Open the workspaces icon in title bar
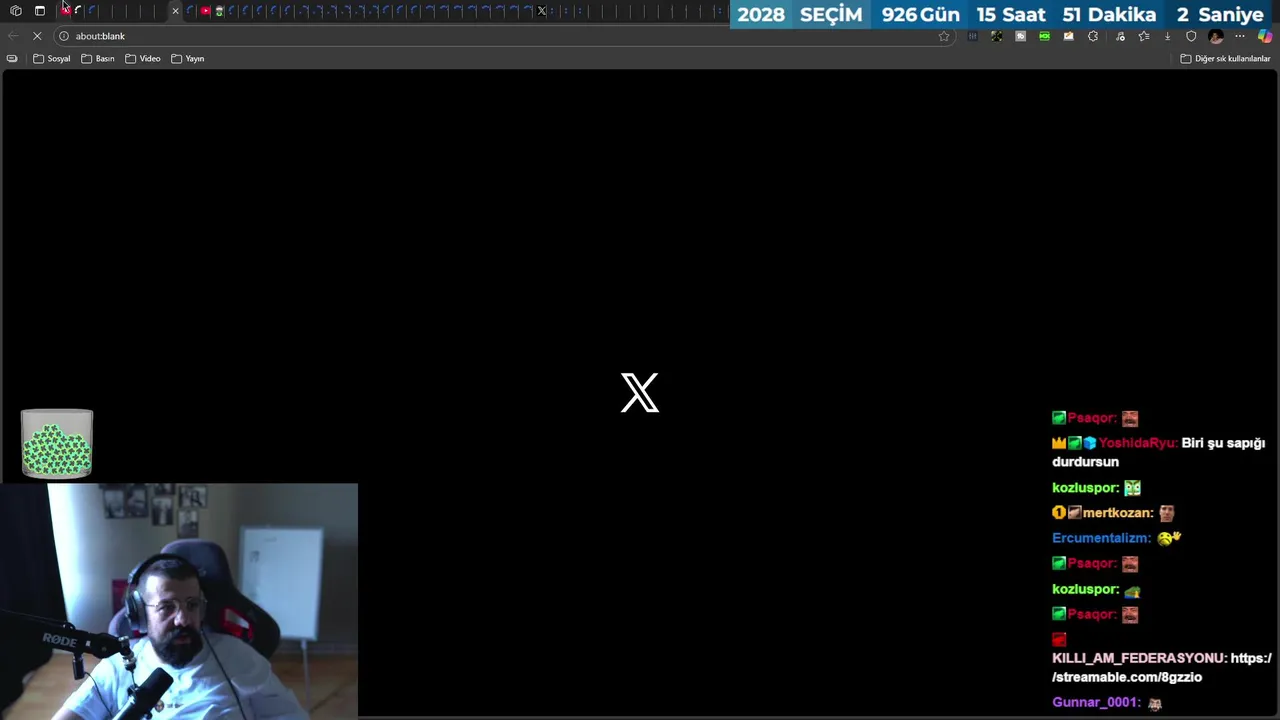Viewport: 1280px width, 720px height. [x=16, y=11]
